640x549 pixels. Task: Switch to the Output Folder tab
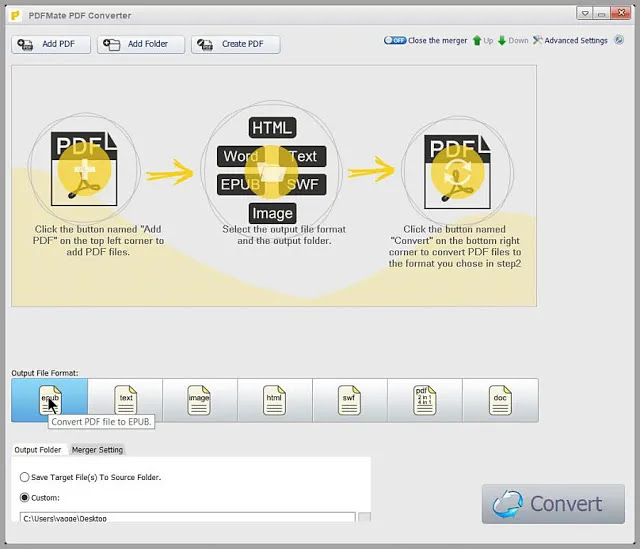point(38,450)
